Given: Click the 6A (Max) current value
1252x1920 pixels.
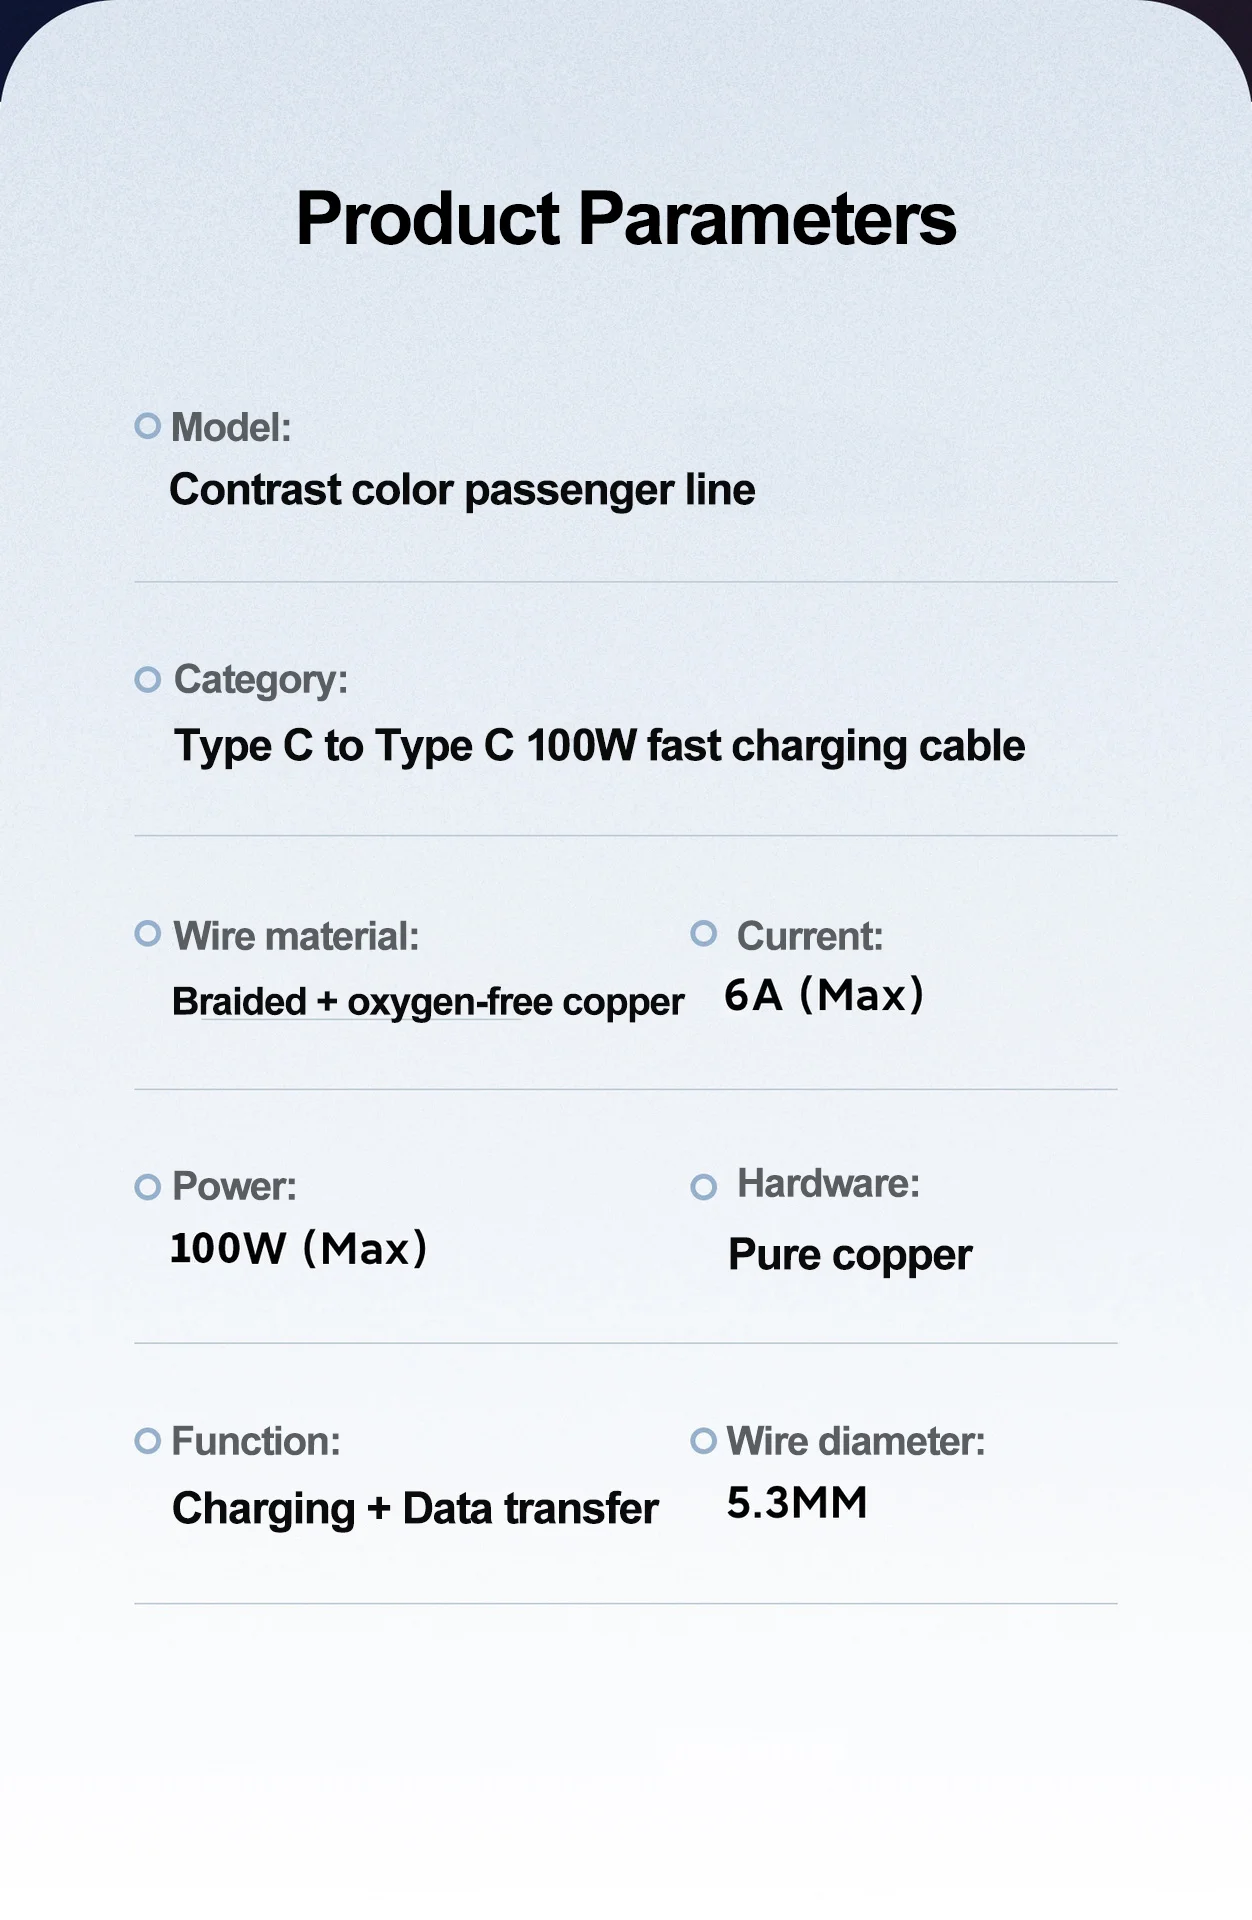Looking at the screenshot, I should click(x=824, y=995).
